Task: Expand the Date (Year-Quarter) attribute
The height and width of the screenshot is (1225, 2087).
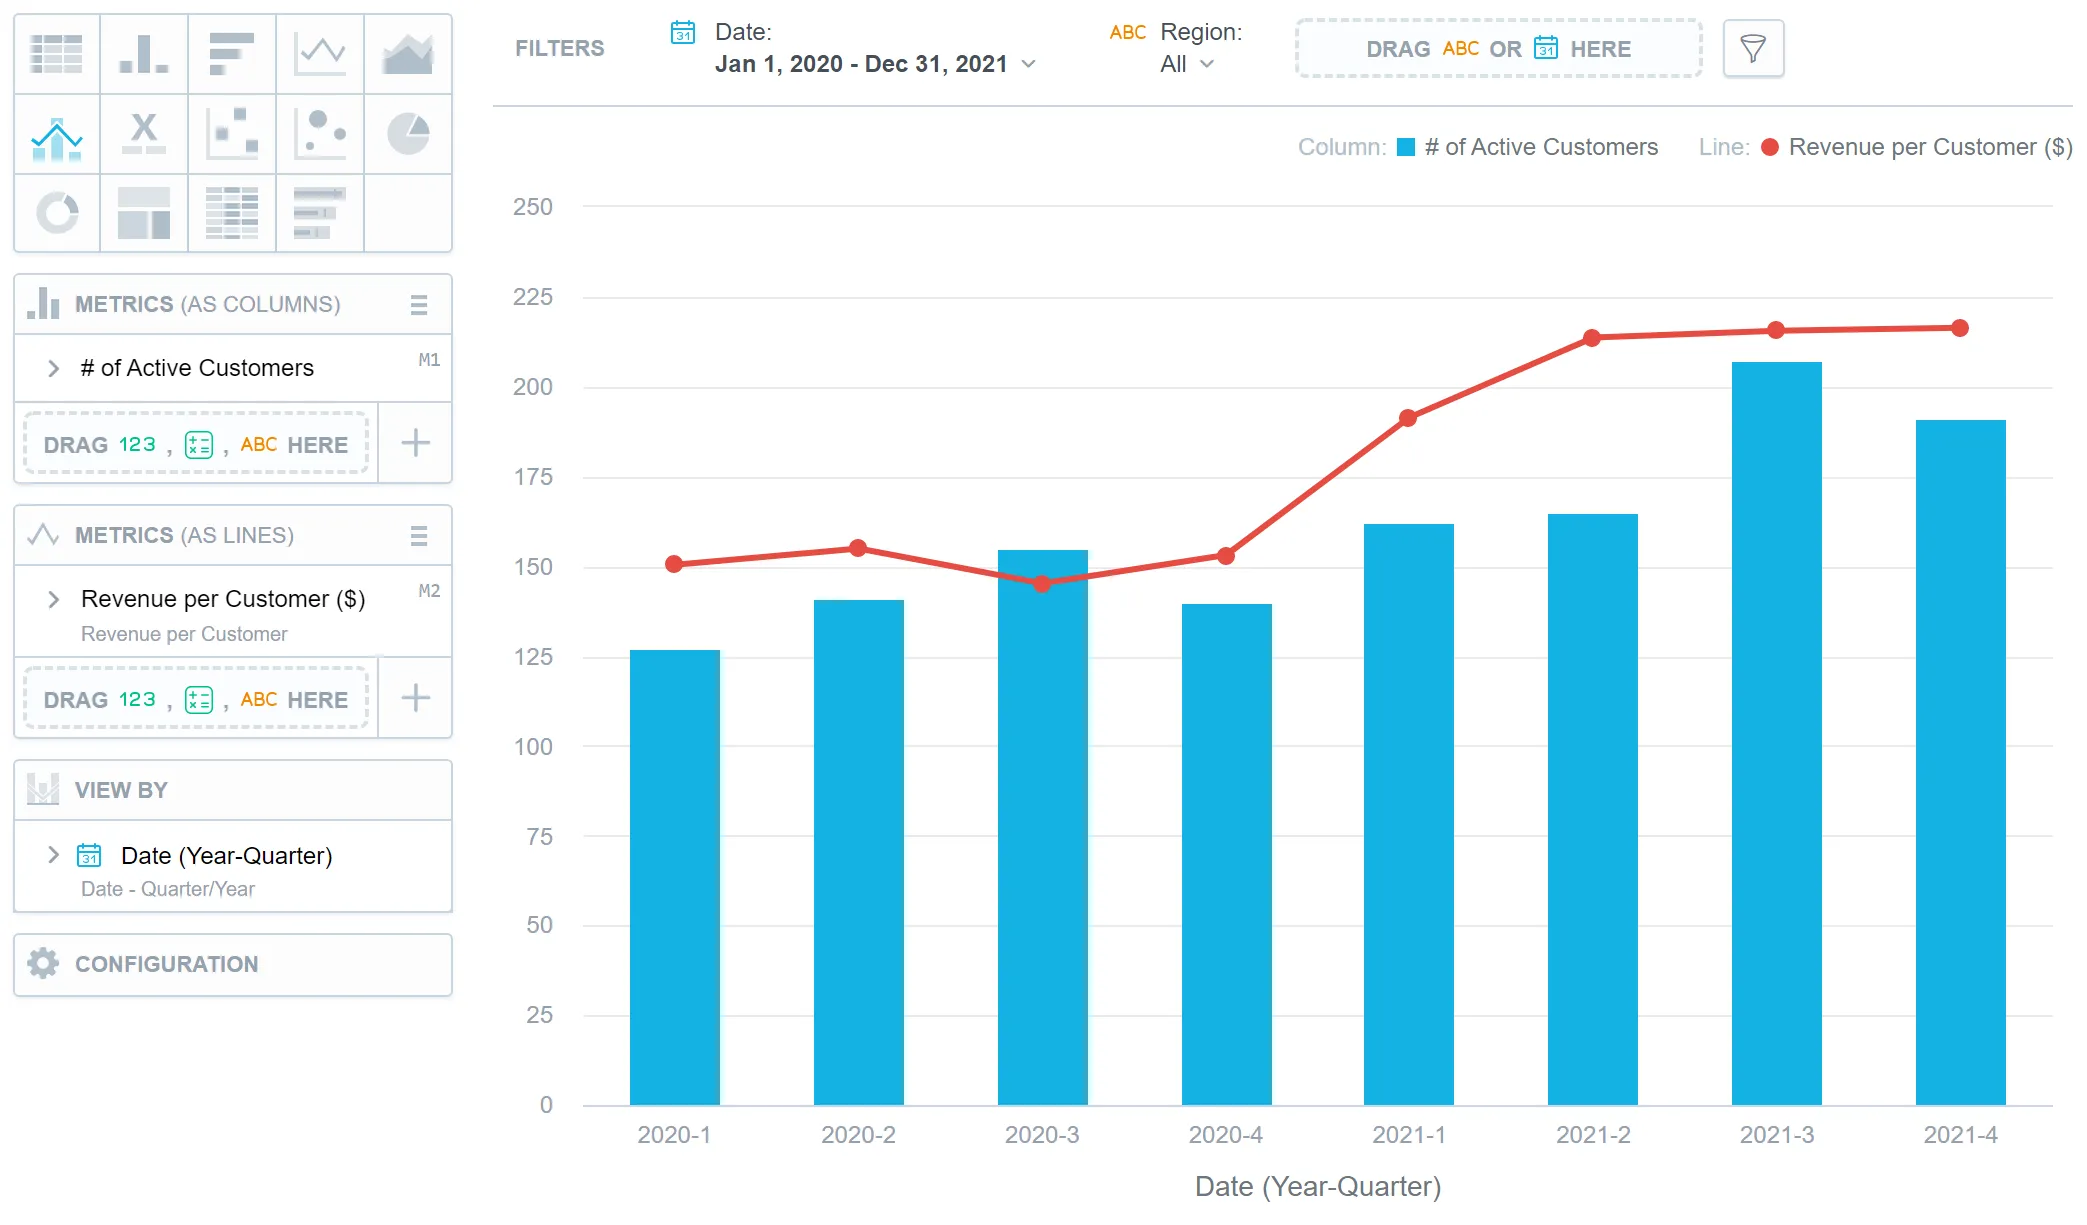Action: [x=53, y=855]
